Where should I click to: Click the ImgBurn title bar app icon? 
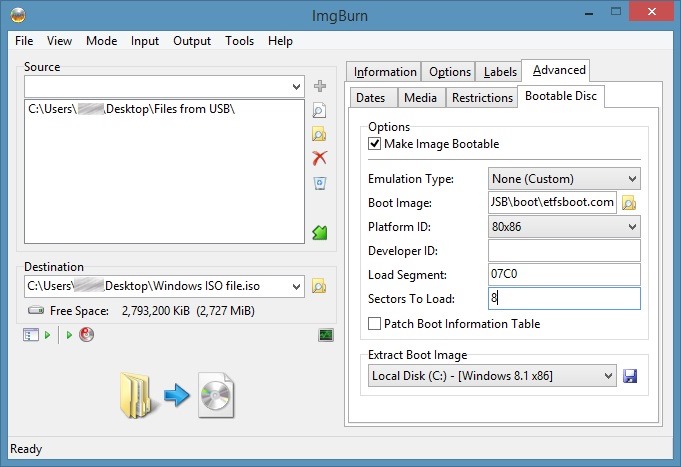(18, 16)
